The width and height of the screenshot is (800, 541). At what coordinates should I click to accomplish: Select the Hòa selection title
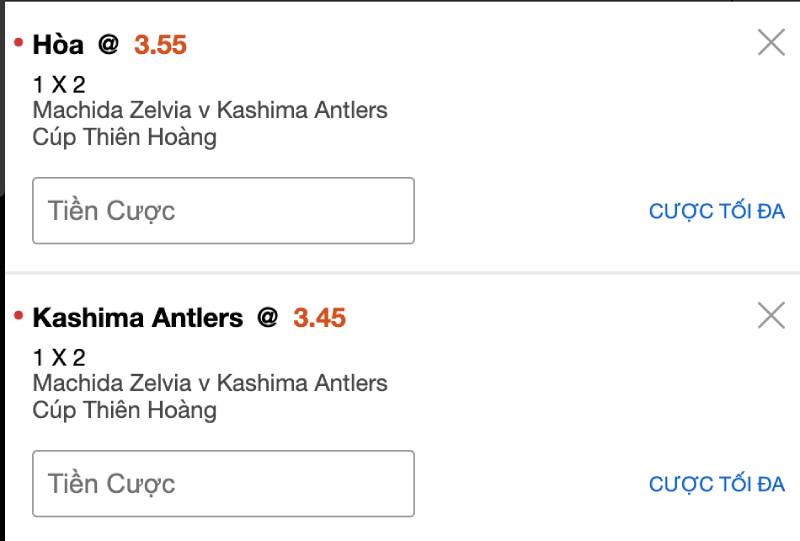click(58, 45)
